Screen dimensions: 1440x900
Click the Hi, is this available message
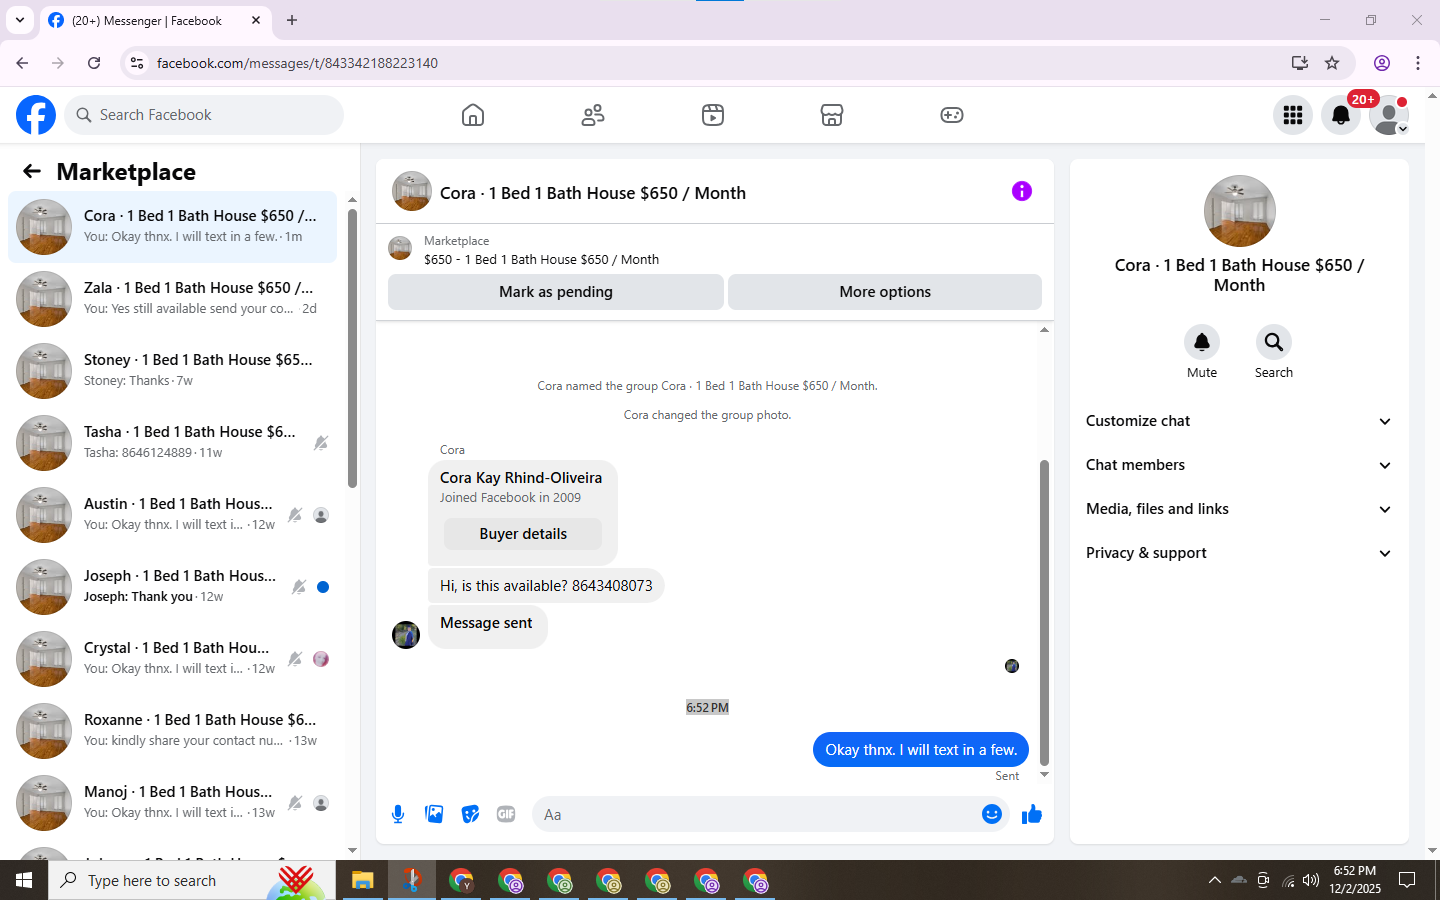[x=546, y=586]
